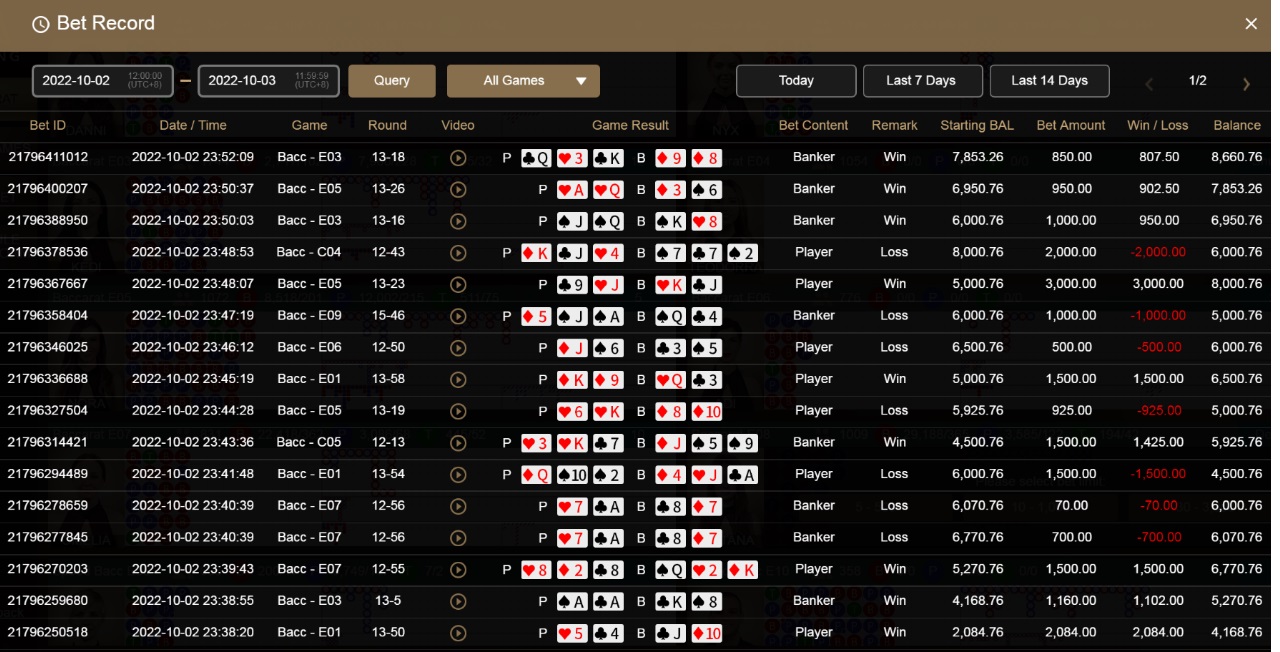Click the Query button
This screenshot has width=1280, height=652.
[x=392, y=81]
